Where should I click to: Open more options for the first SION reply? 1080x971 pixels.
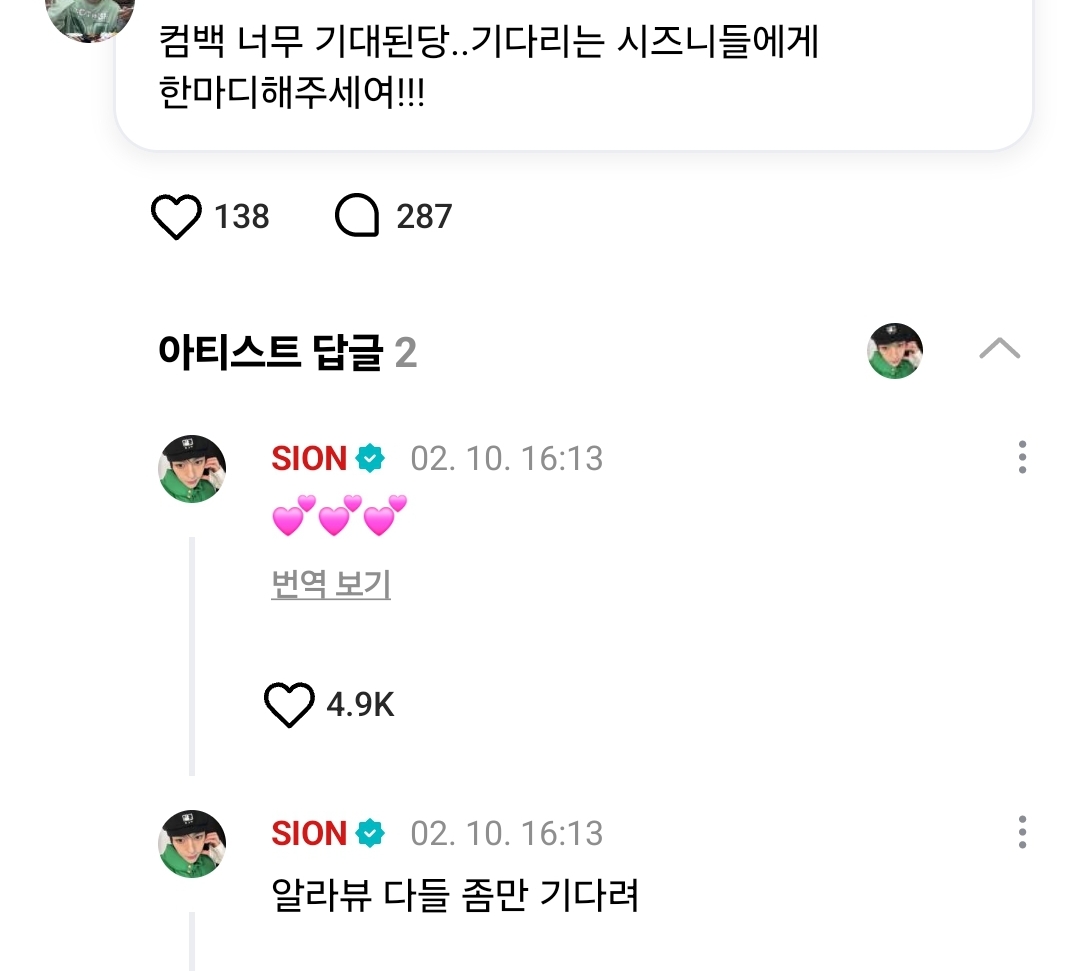[1021, 457]
